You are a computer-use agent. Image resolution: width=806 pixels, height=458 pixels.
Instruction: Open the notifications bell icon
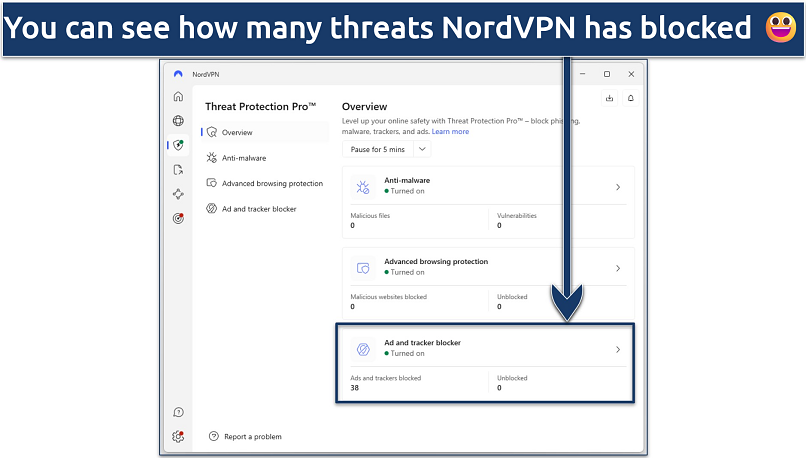(631, 98)
